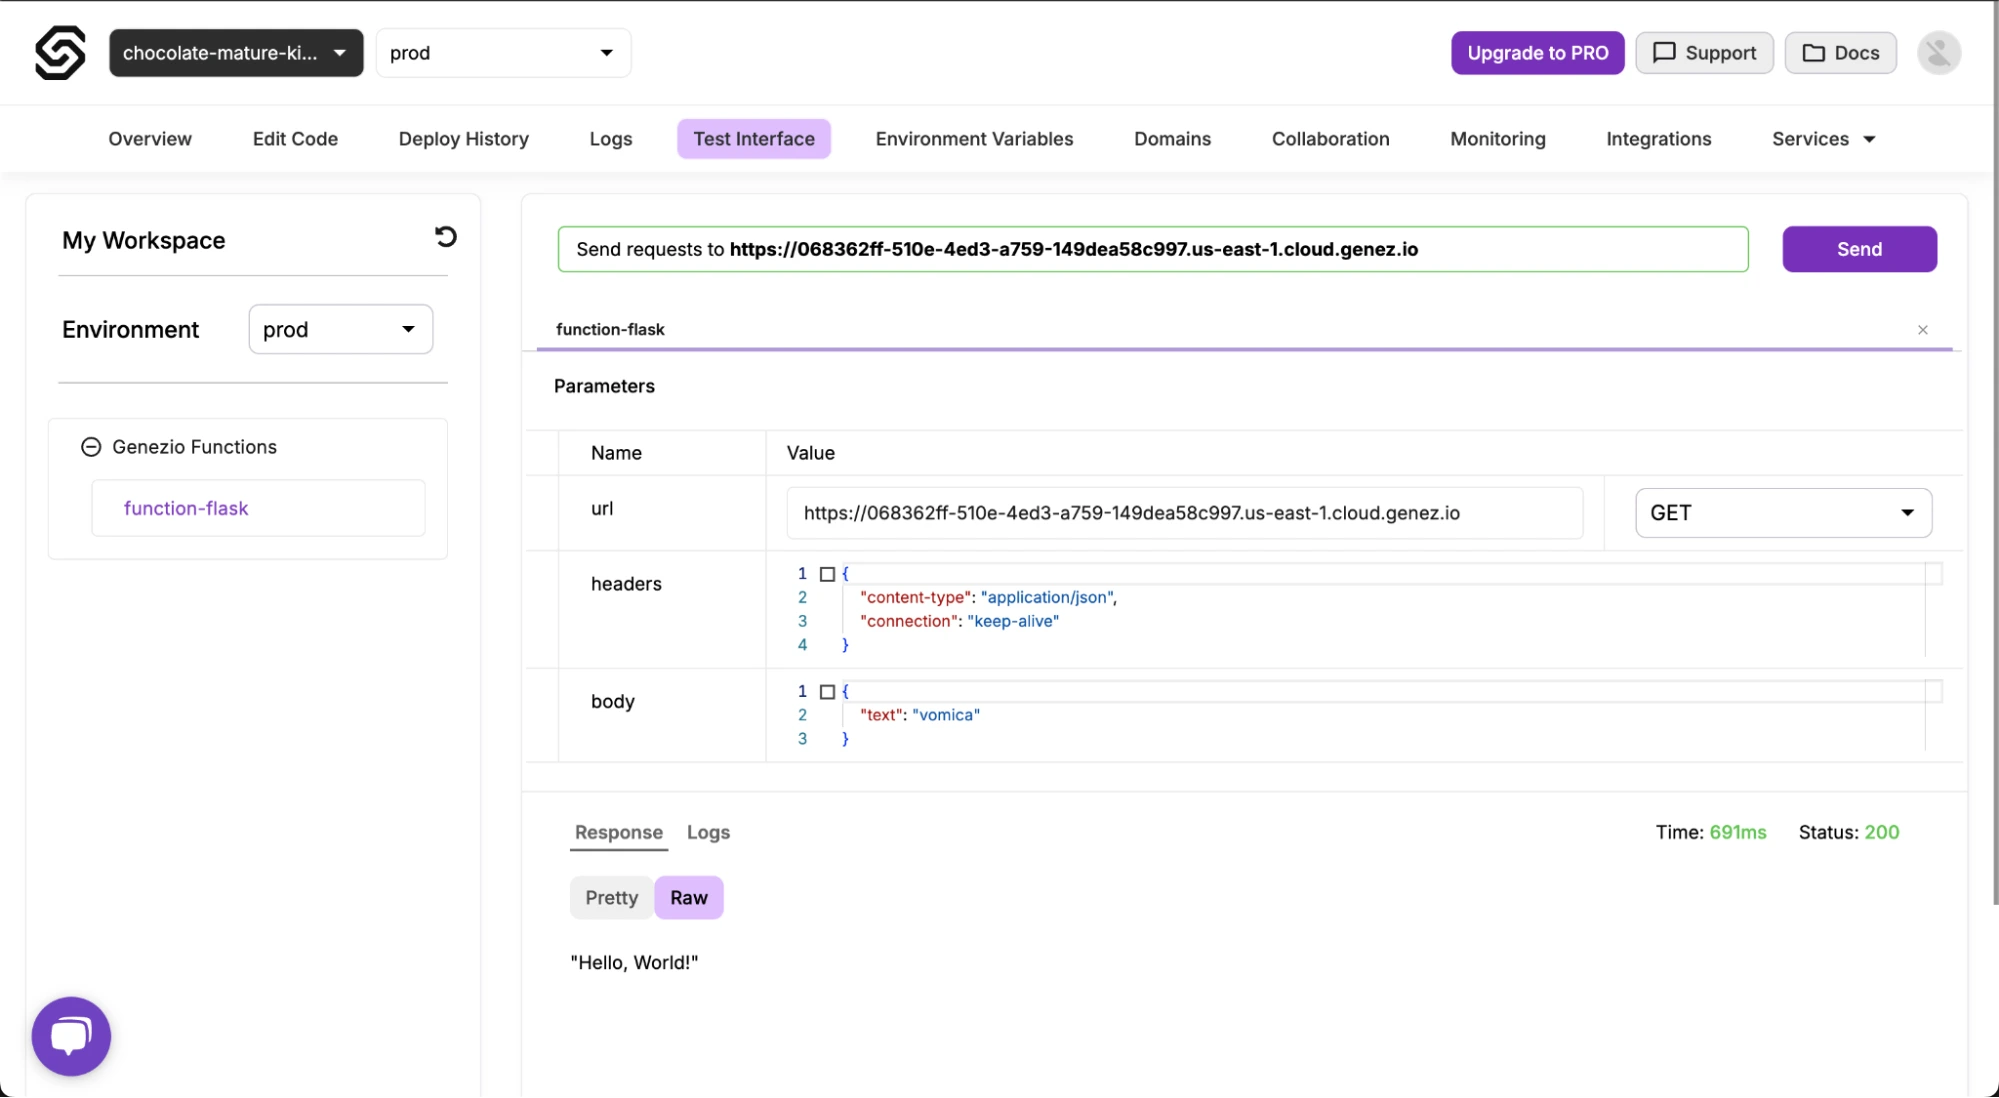Click the Genezio logo icon
The width and height of the screenshot is (1999, 1098).
pos(60,53)
